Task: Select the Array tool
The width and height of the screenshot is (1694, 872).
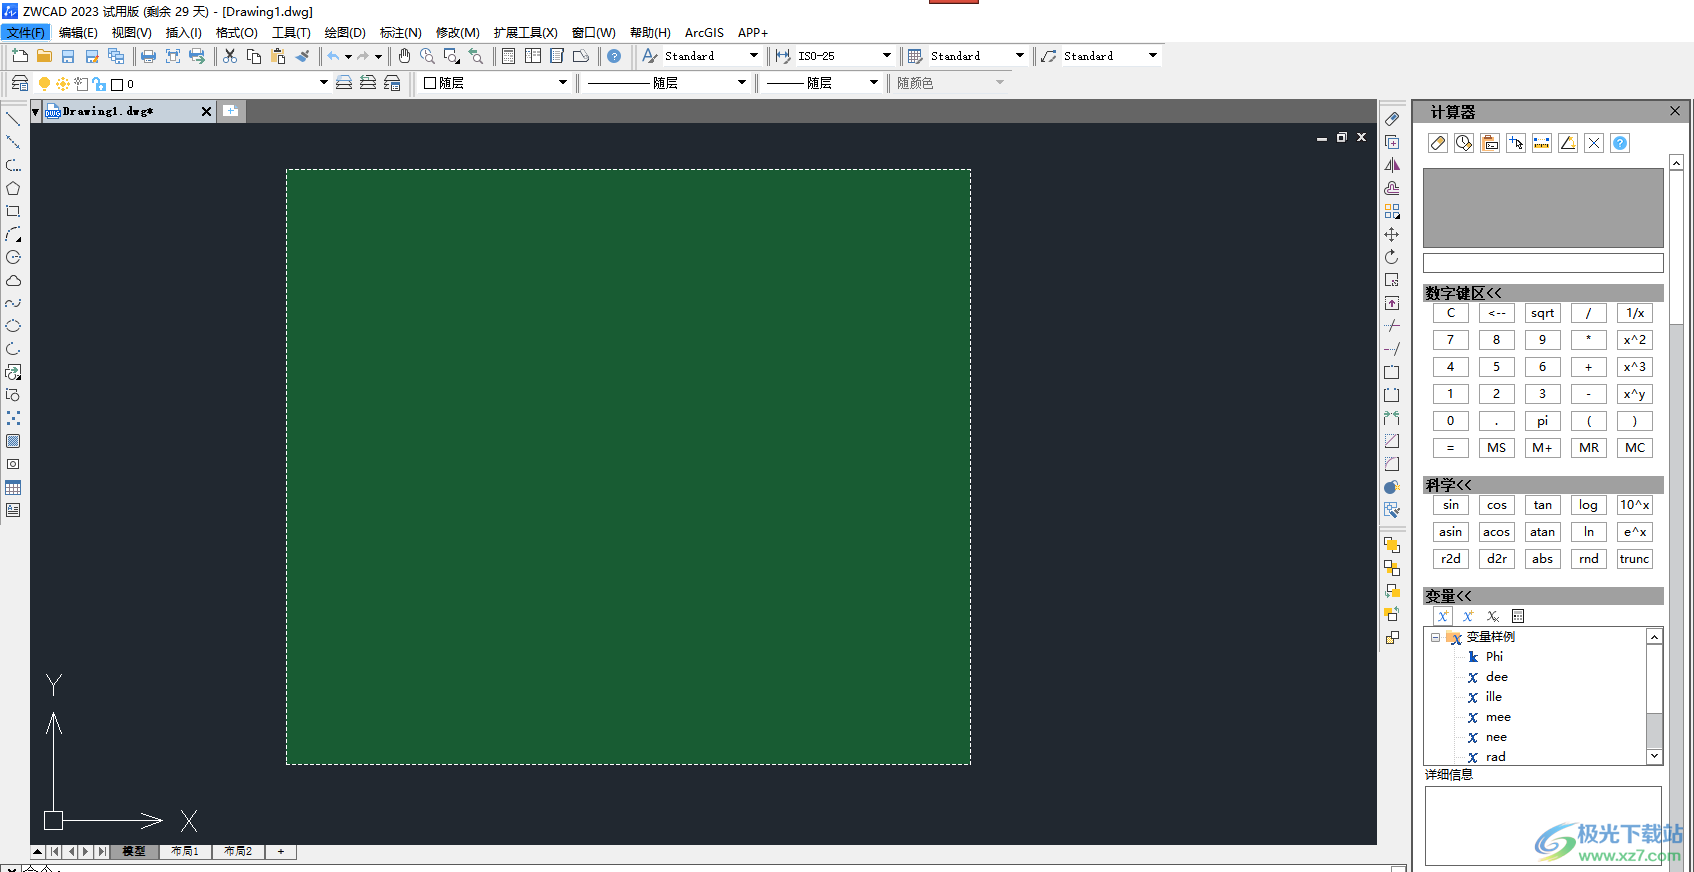Action: pyautogui.click(x=1392, y=211)
